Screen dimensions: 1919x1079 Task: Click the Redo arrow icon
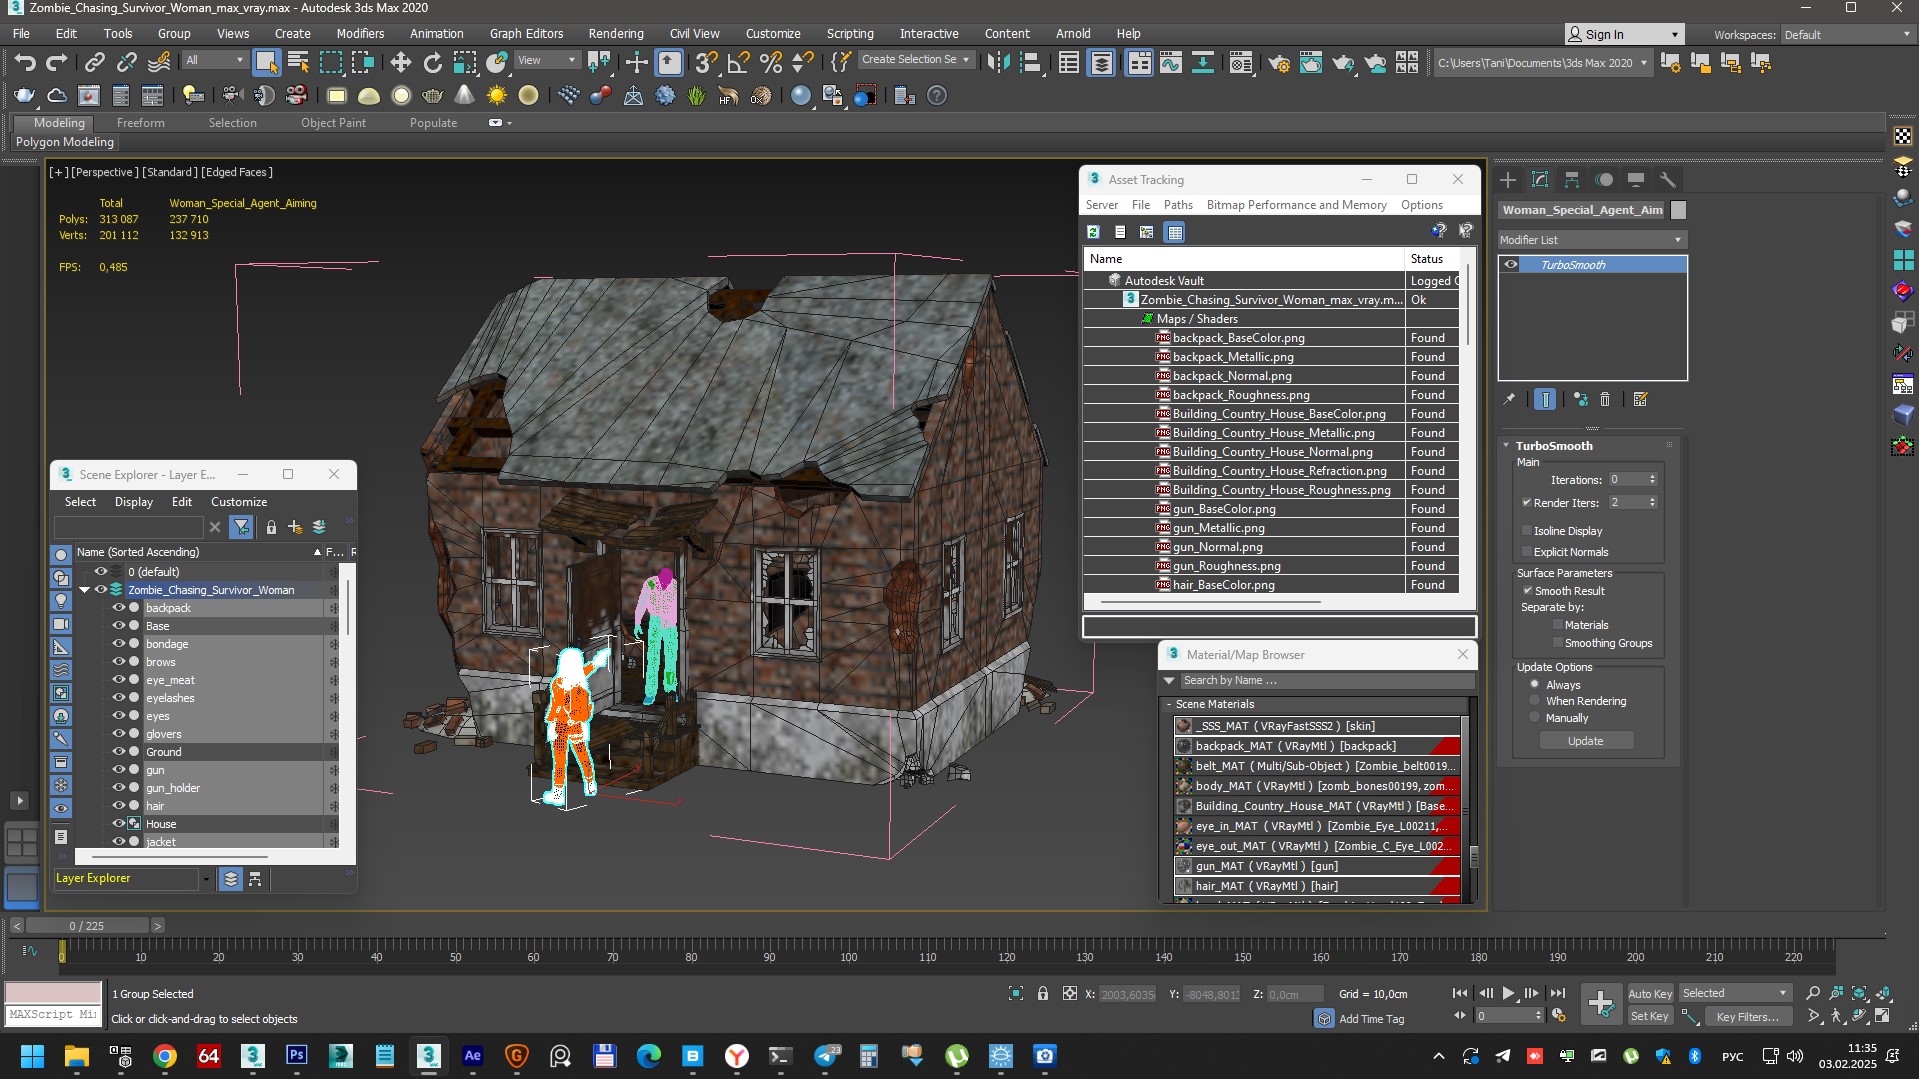click(57, 62)
